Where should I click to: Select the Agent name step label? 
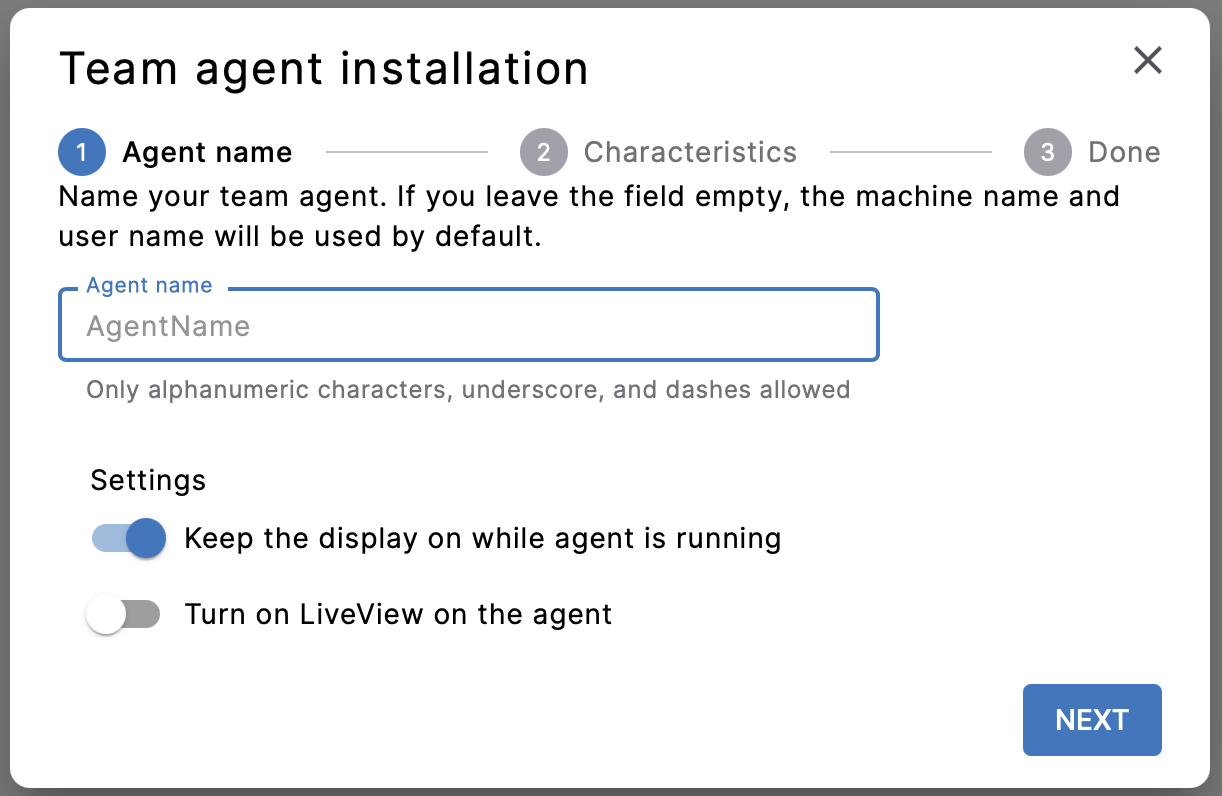[x=207, y=151]
